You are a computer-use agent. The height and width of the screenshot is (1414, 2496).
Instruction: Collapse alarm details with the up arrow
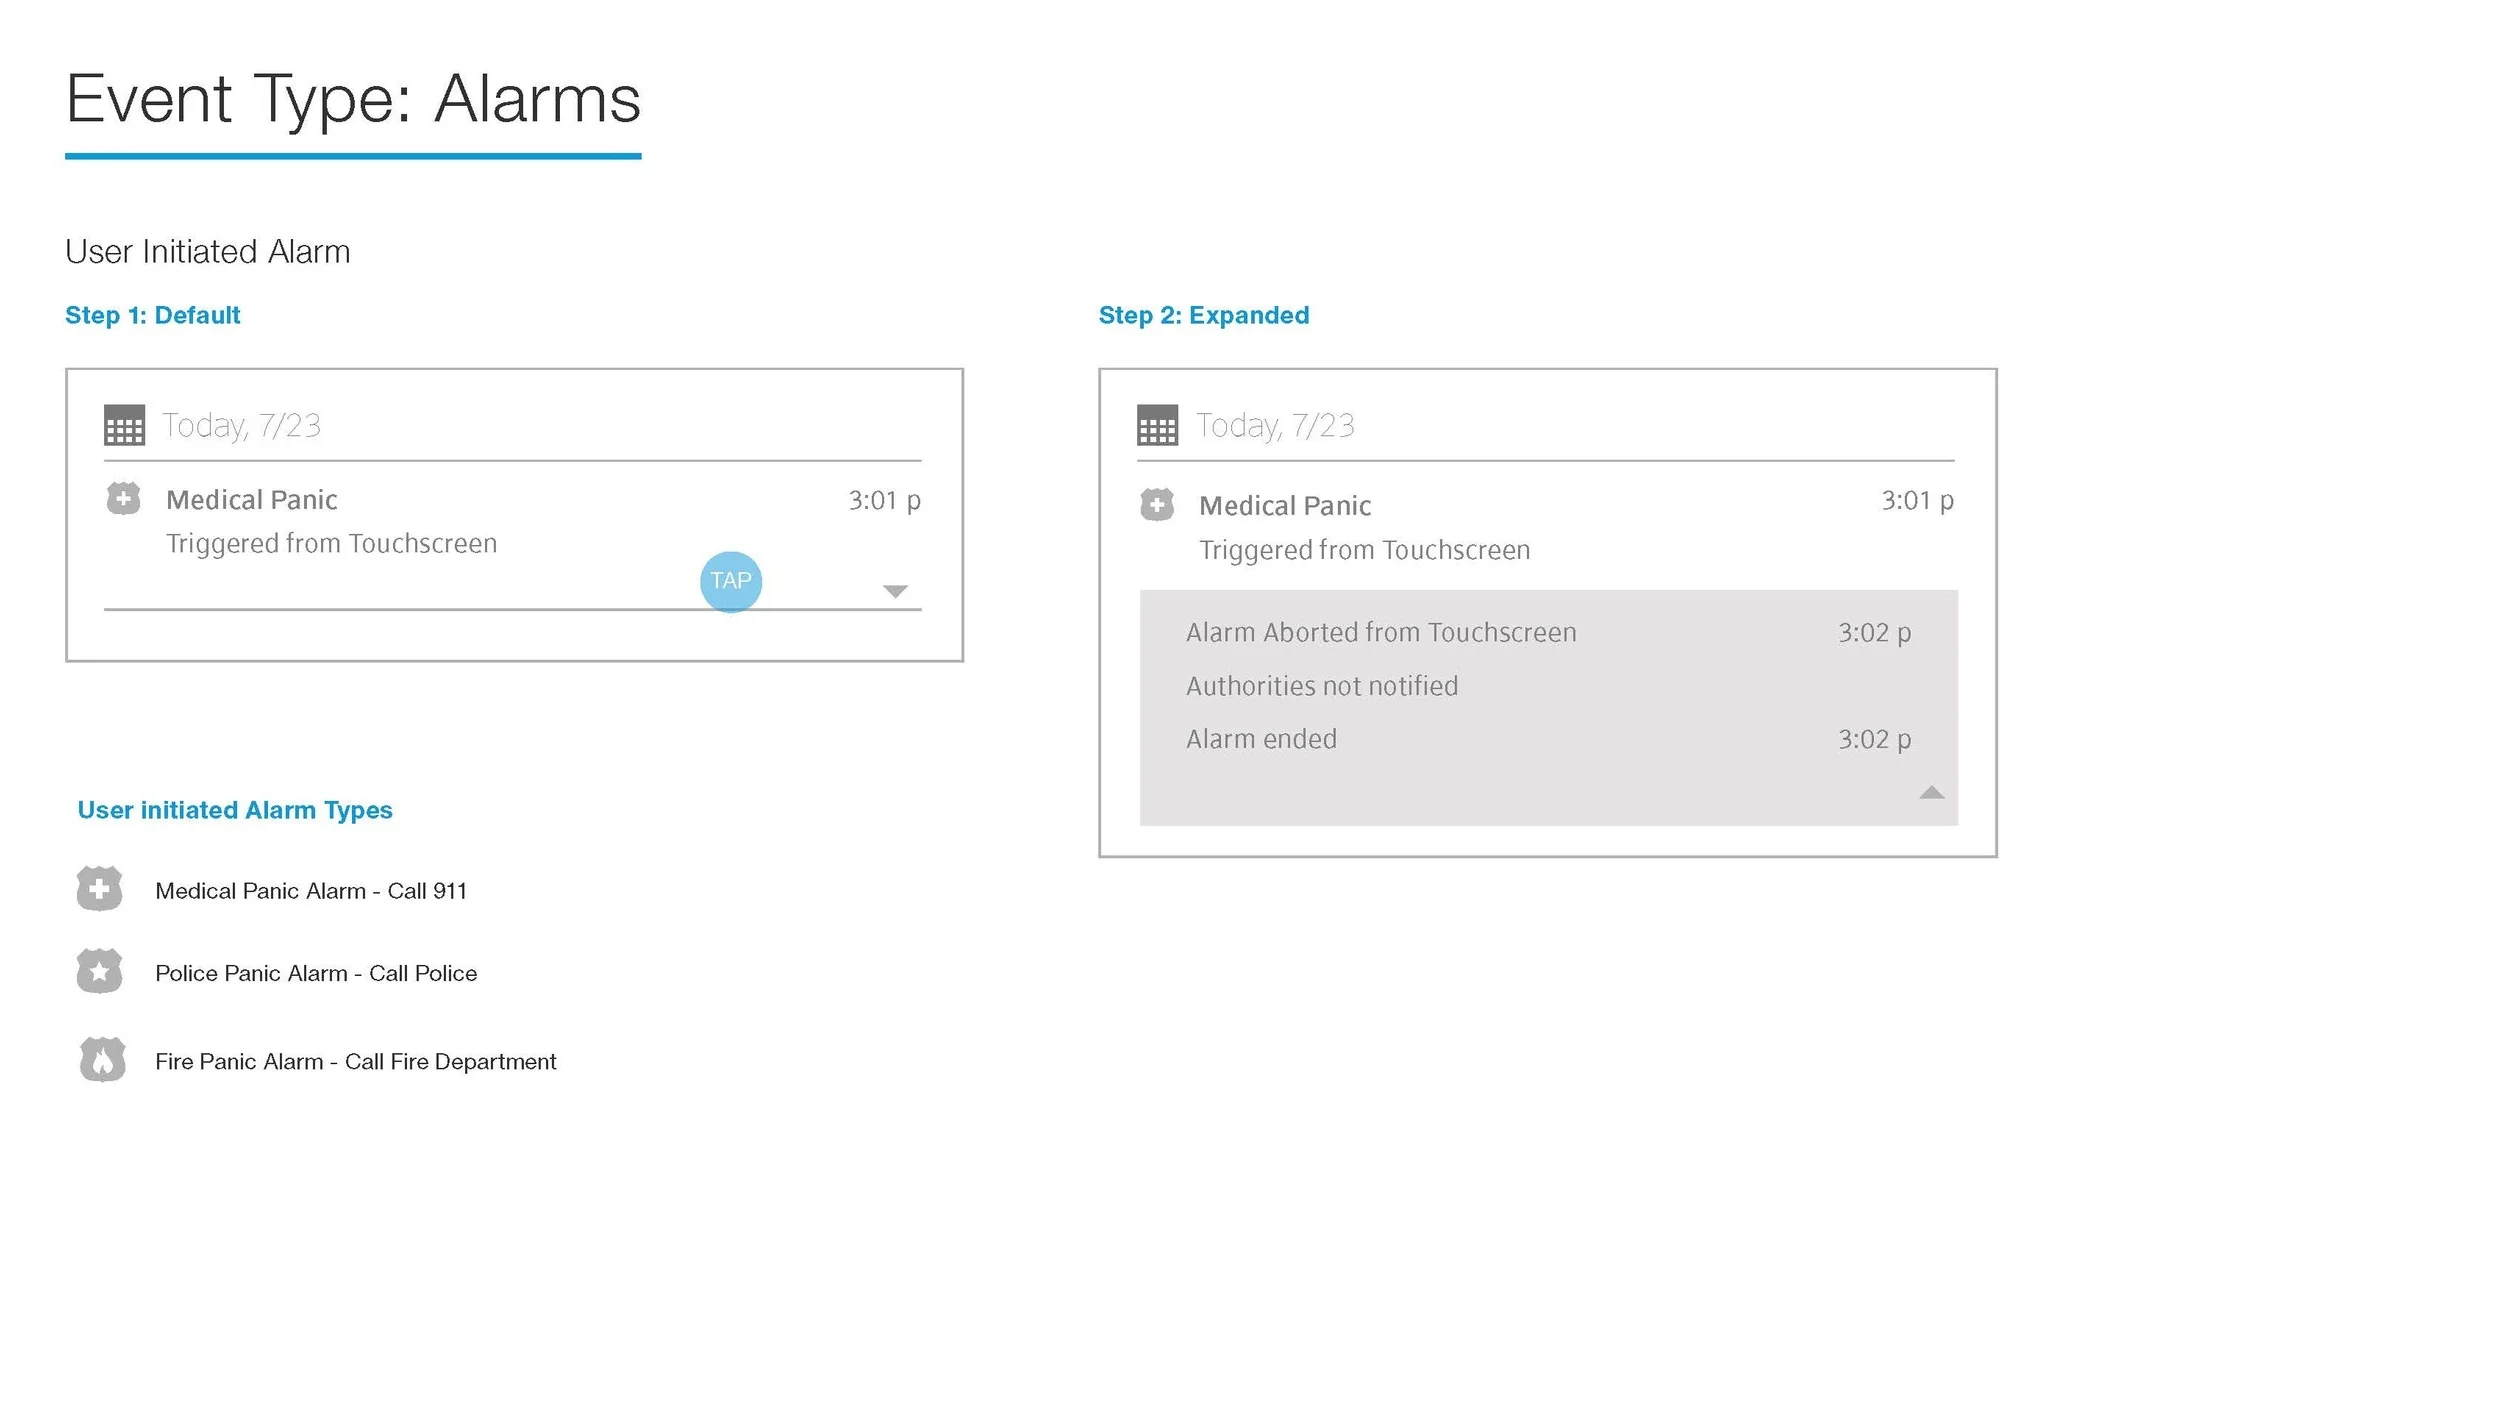(1931, 793)
